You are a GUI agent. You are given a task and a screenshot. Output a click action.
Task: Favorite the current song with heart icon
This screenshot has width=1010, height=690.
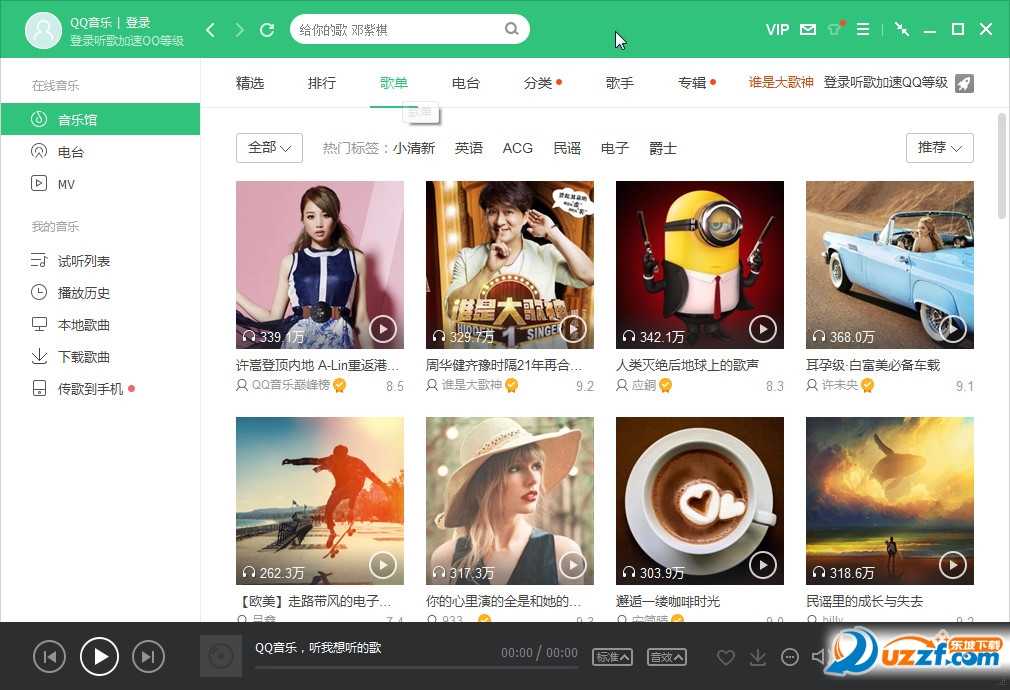point(726,657)
